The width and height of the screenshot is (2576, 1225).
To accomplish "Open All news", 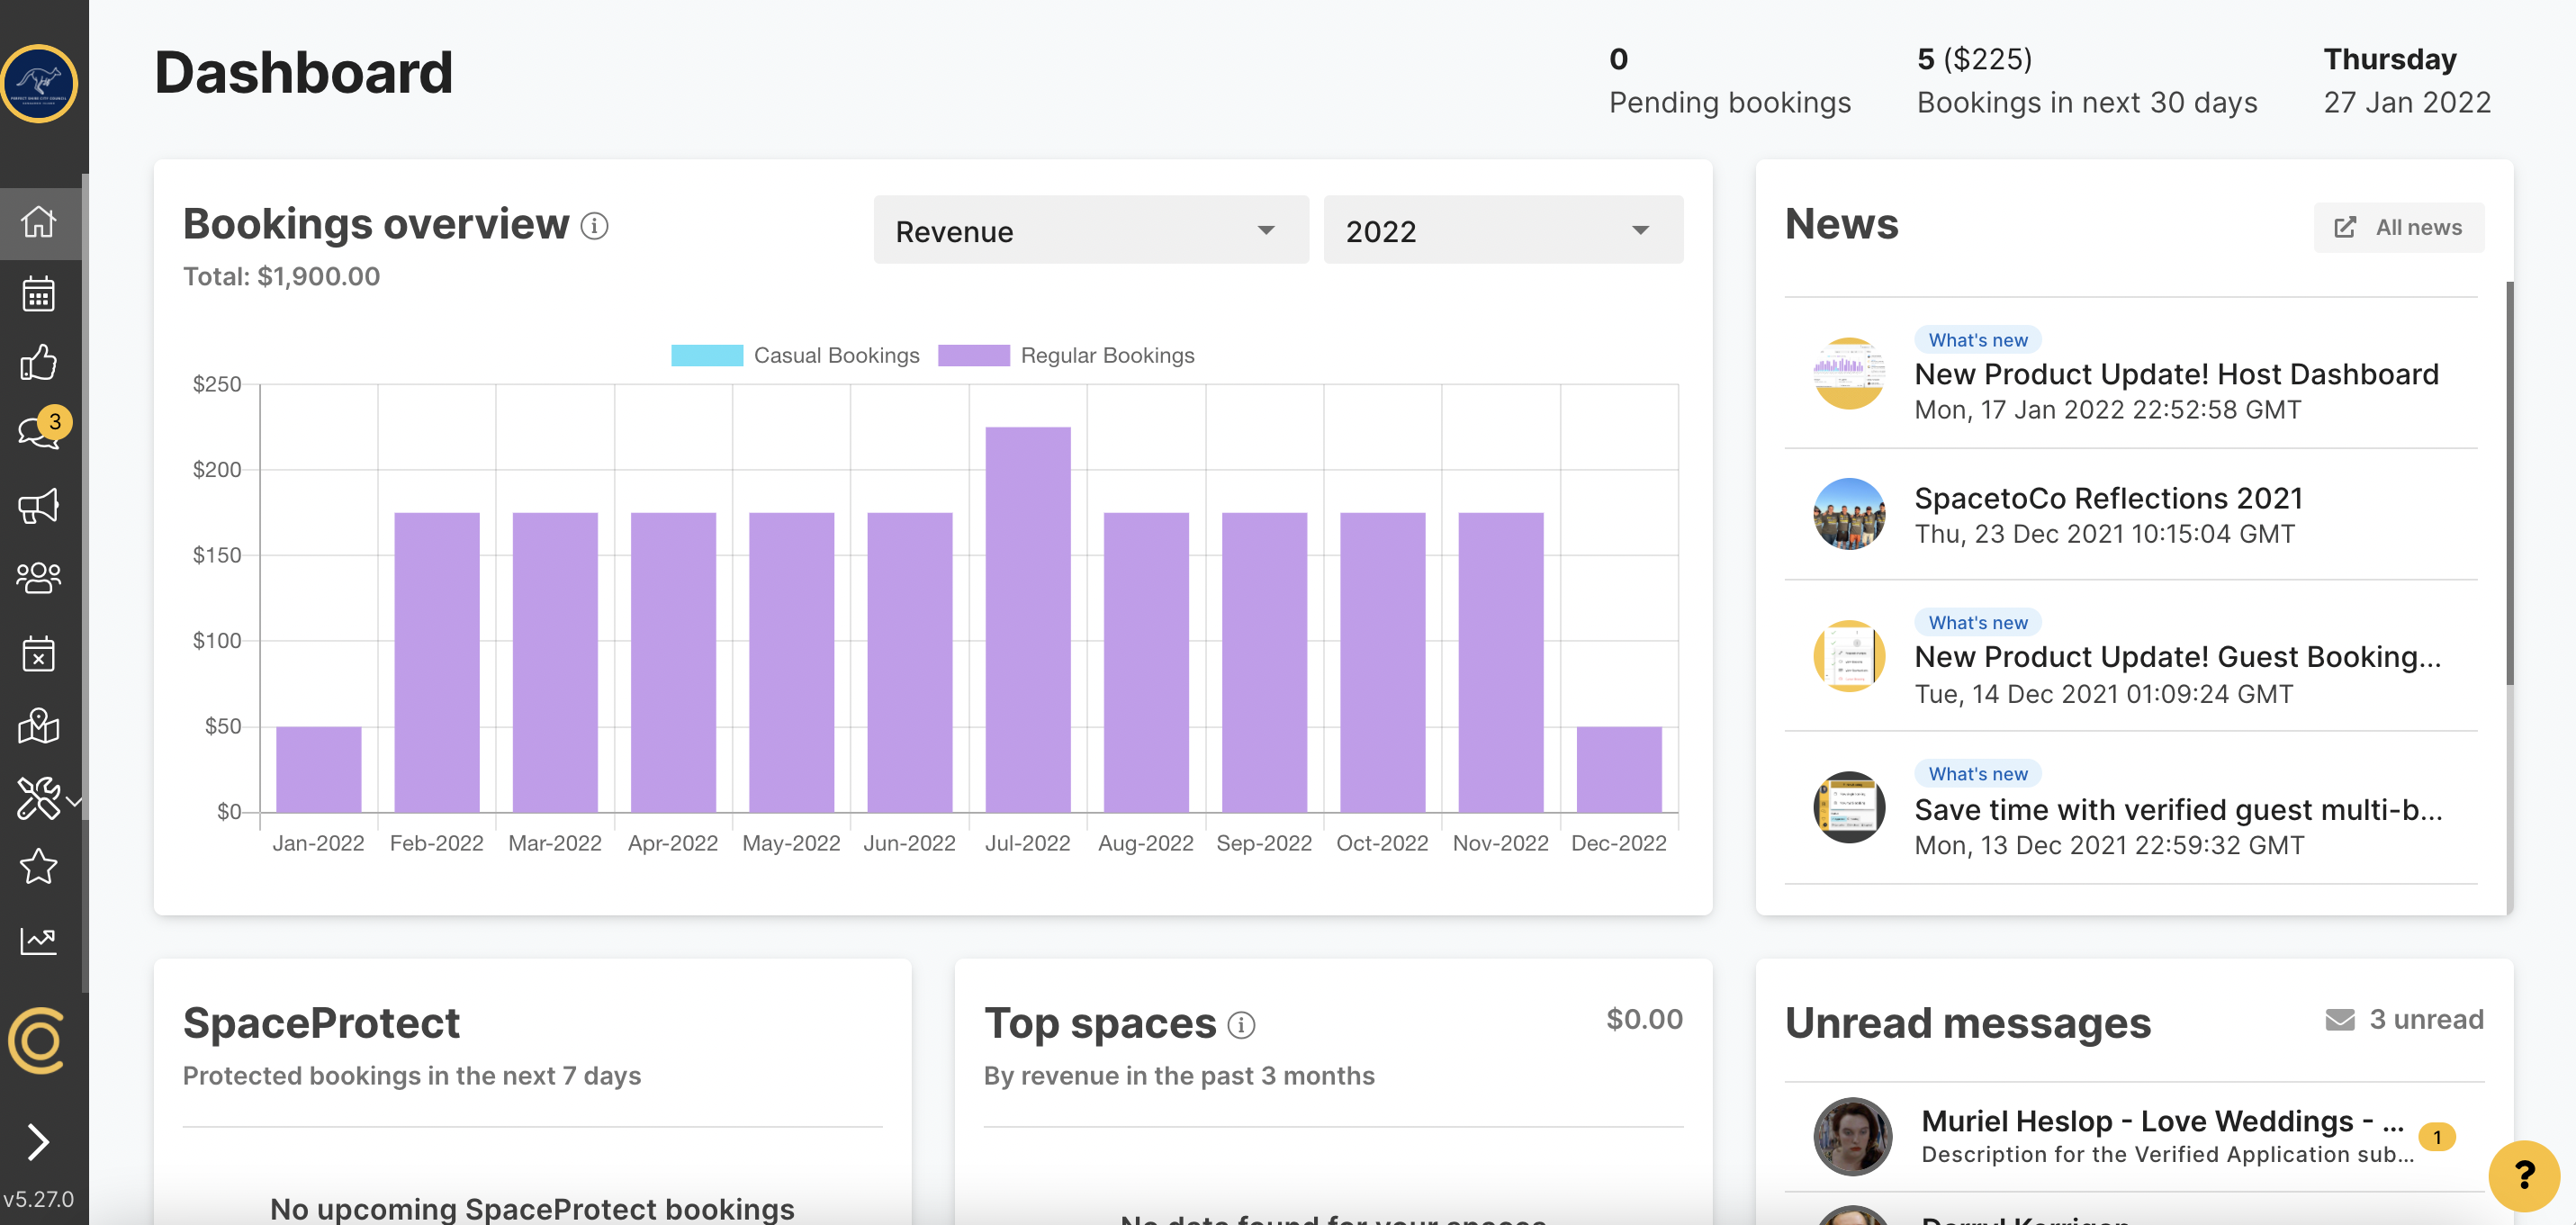I will tap(2398, 227).
